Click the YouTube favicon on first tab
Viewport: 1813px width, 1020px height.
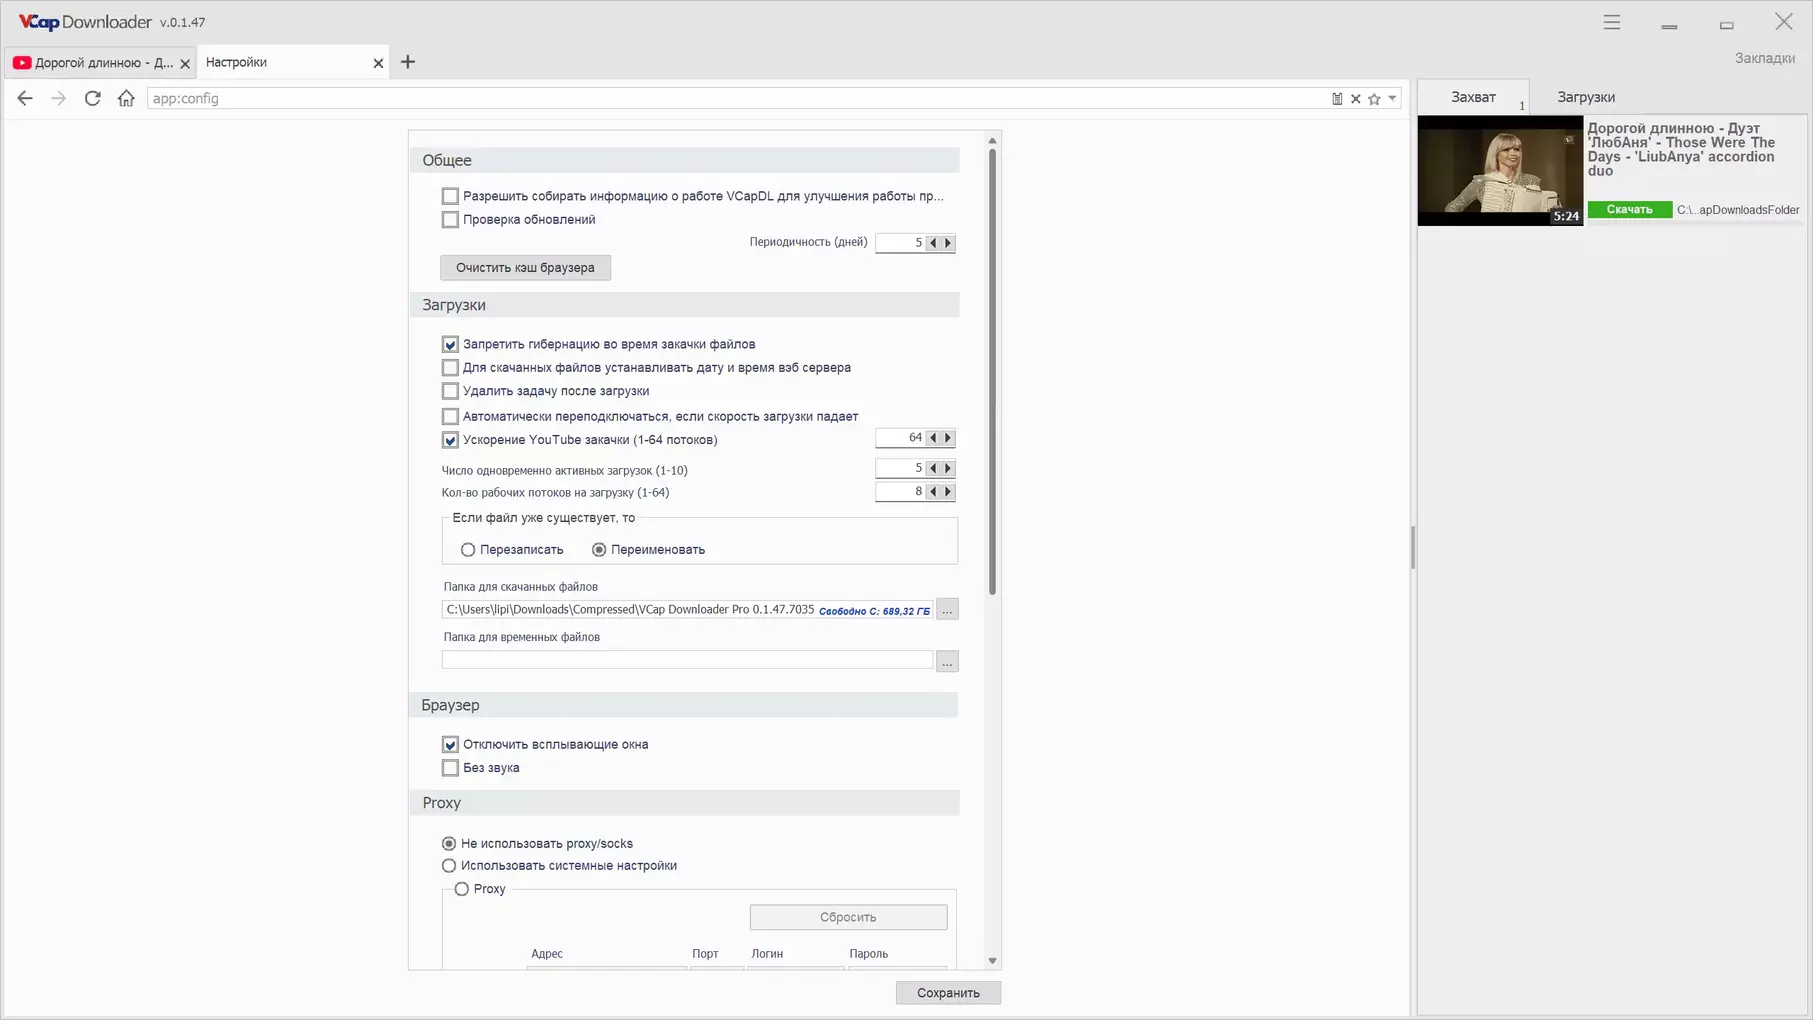22,62
